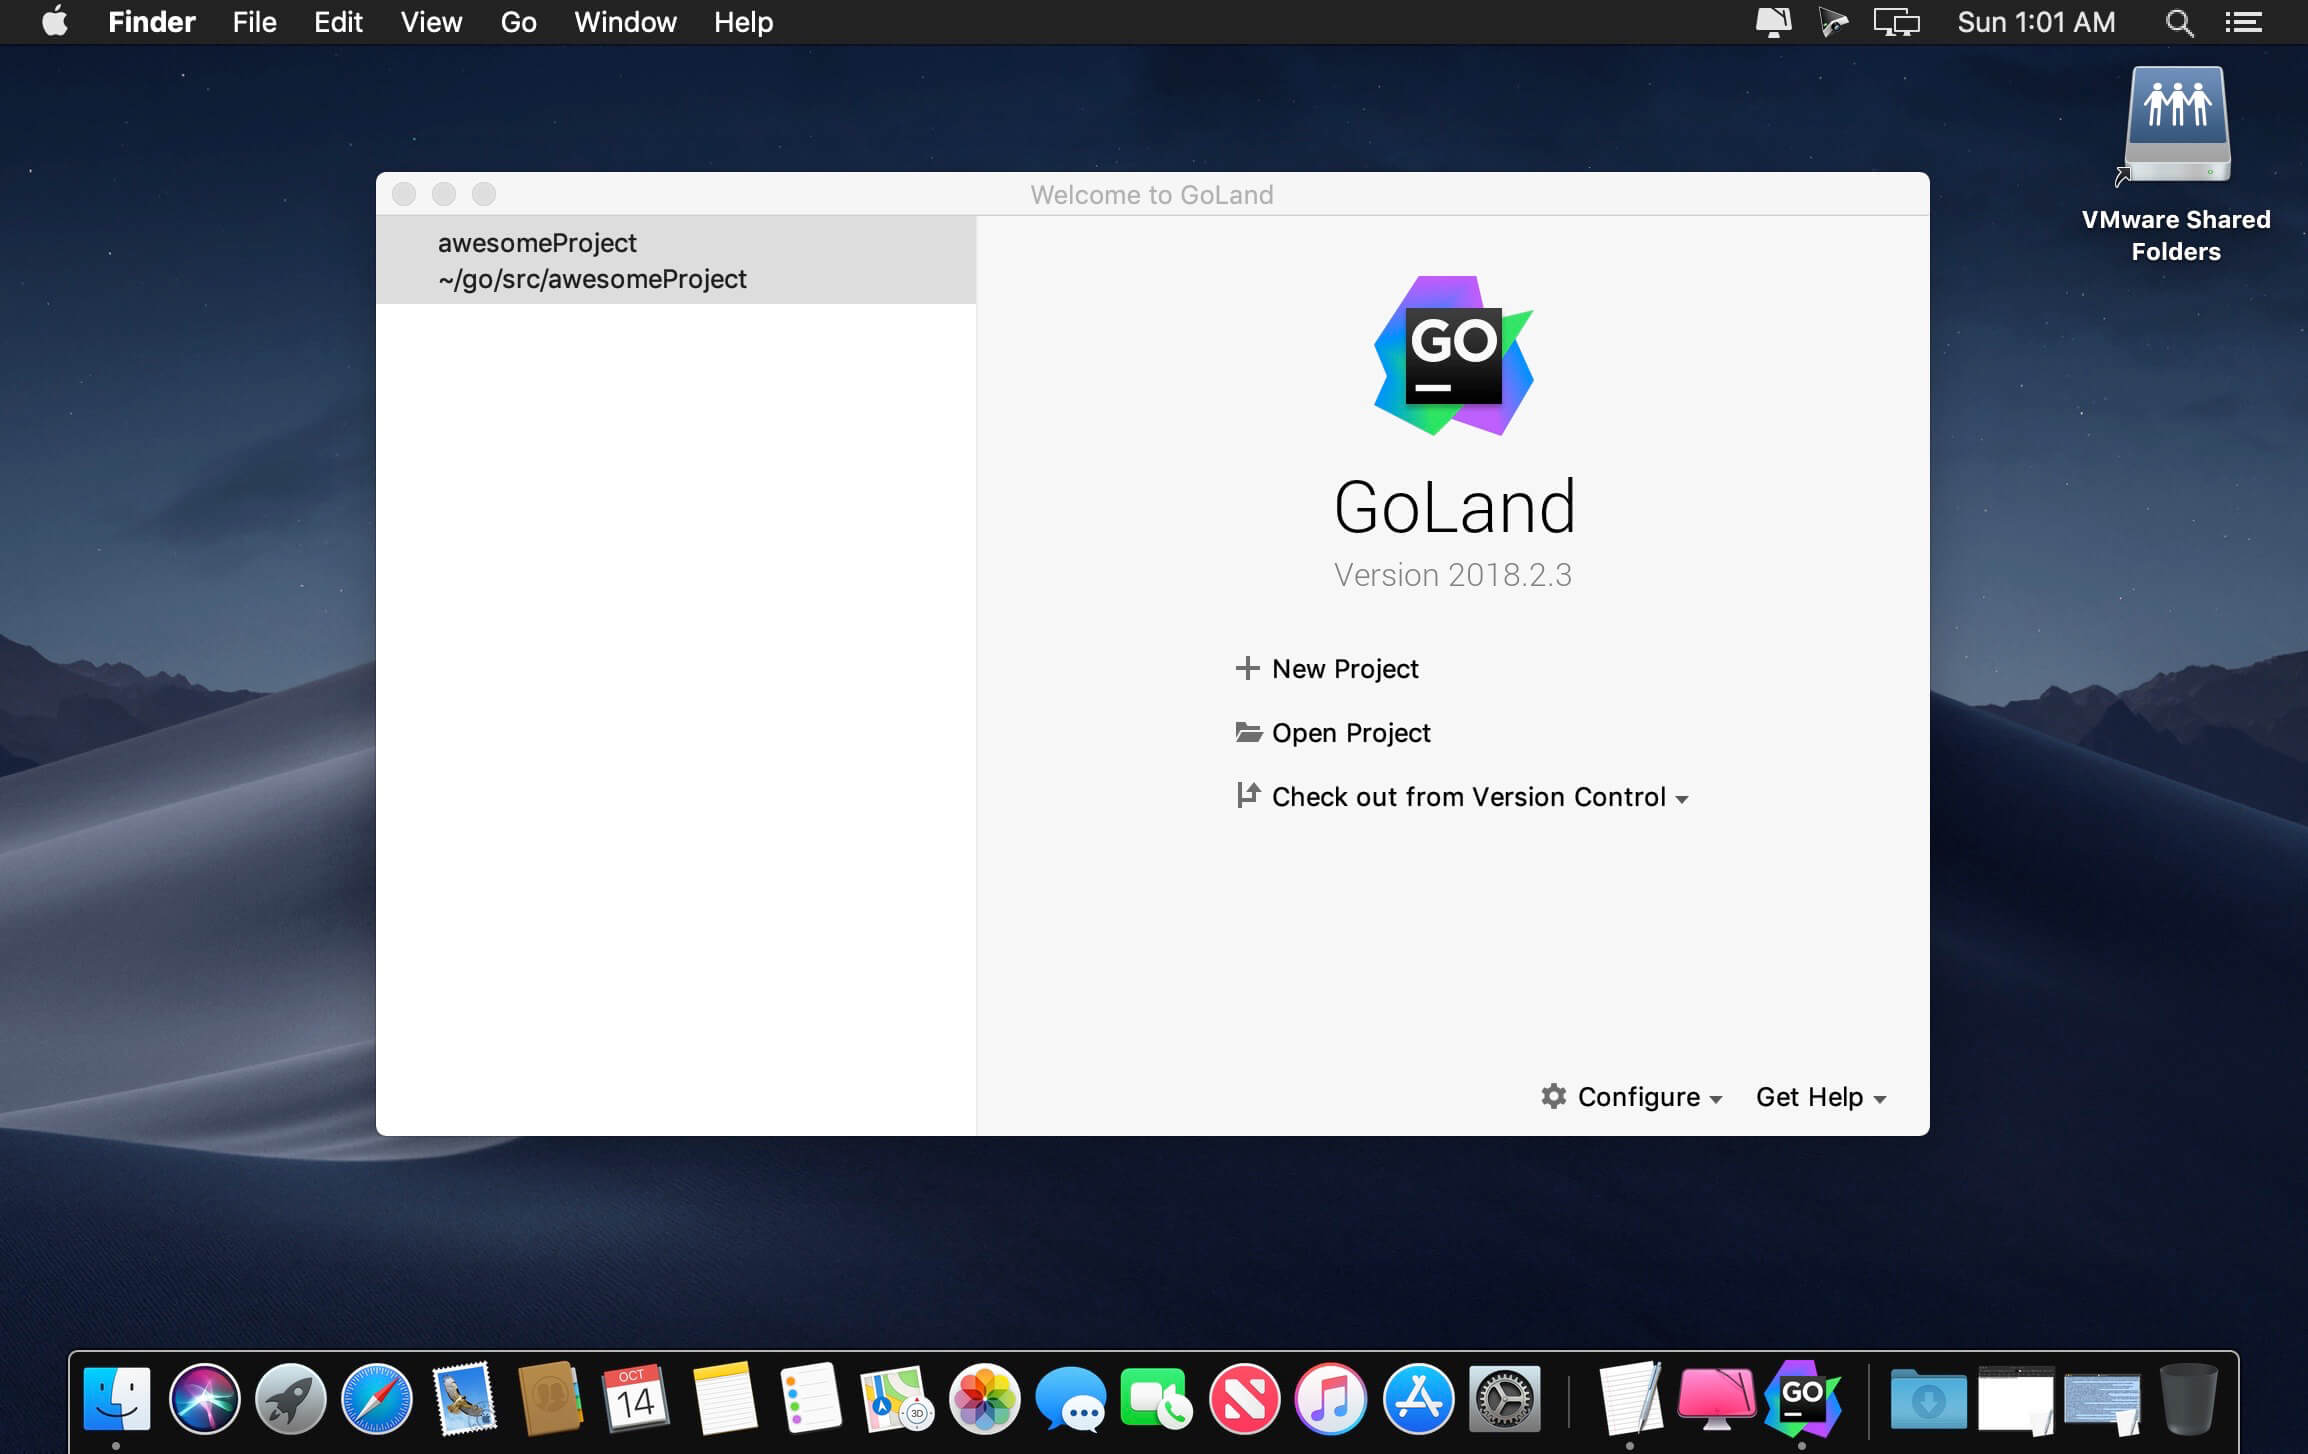Click the GoLand logo in welcome window
Screen dimensions: 2308x1454
(x=1453, y=356)
